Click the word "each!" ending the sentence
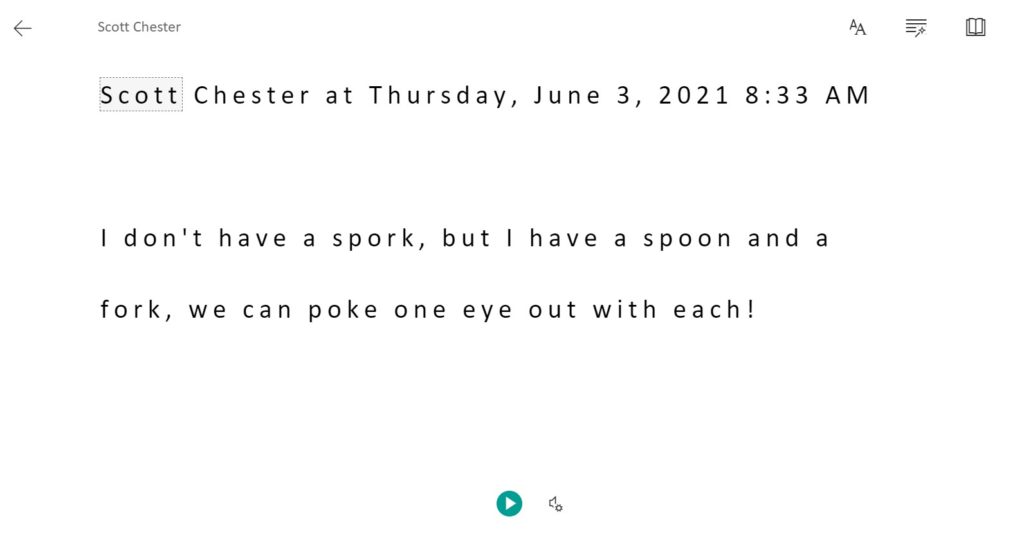The height and width of the screenshot is (548, 1024). [714, 309]
